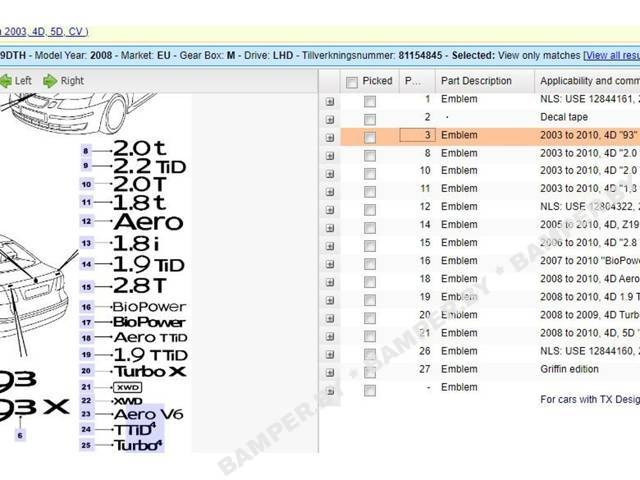Expand the last unnumbered Emblem row
640x480 pixels.
point(330,391)
